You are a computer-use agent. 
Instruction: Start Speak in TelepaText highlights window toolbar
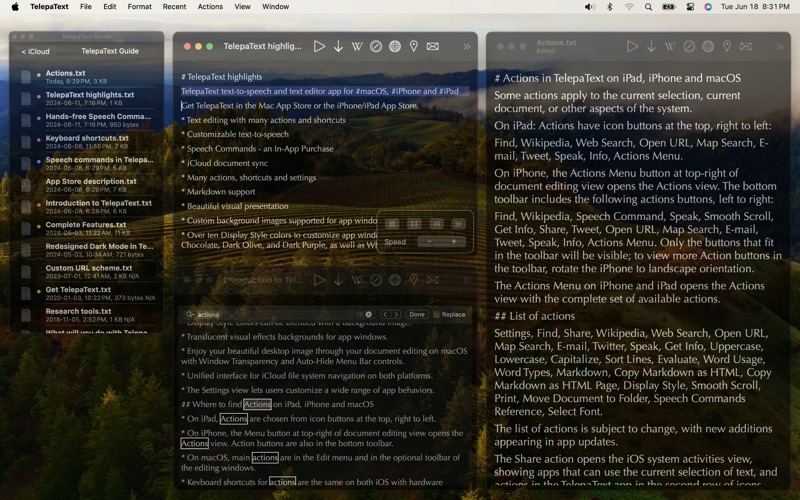pos(319,46)
